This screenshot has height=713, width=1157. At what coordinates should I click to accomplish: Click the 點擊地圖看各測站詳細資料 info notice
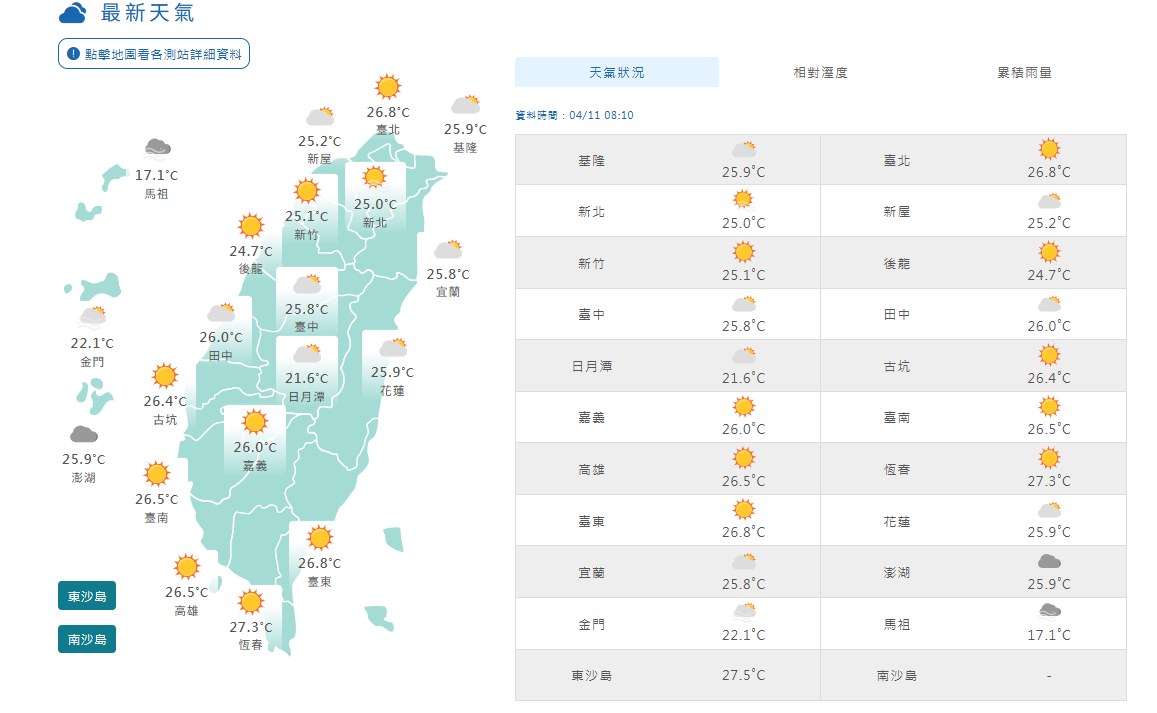(154, 54)
